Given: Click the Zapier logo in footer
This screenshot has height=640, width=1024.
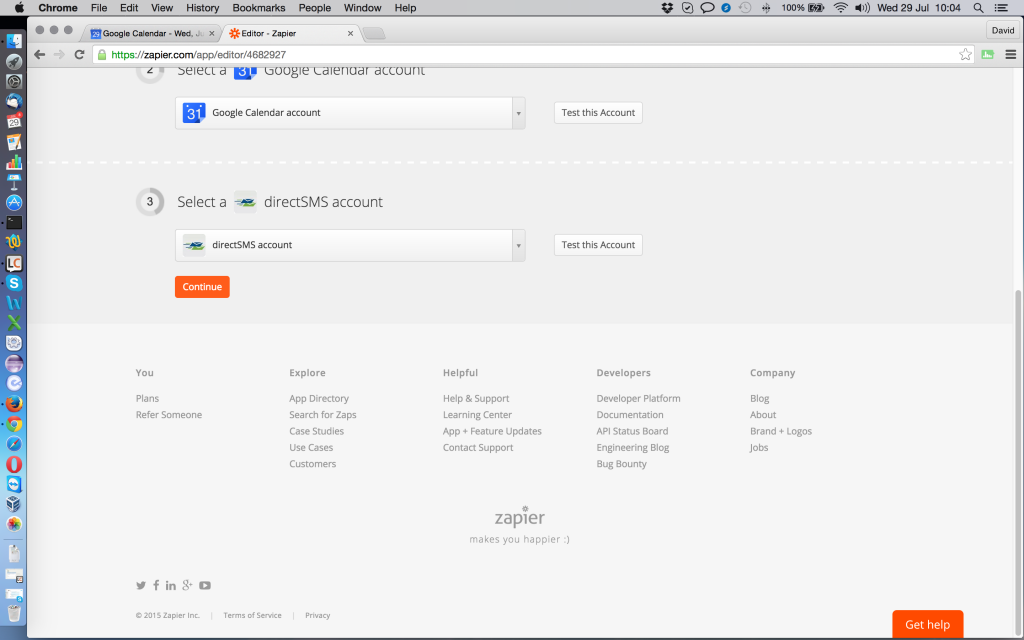Looking at the screenshot, I should [x=519, y=516].
